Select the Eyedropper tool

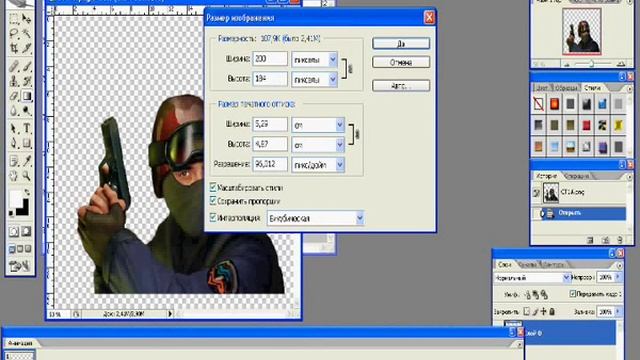click(27, 161)
